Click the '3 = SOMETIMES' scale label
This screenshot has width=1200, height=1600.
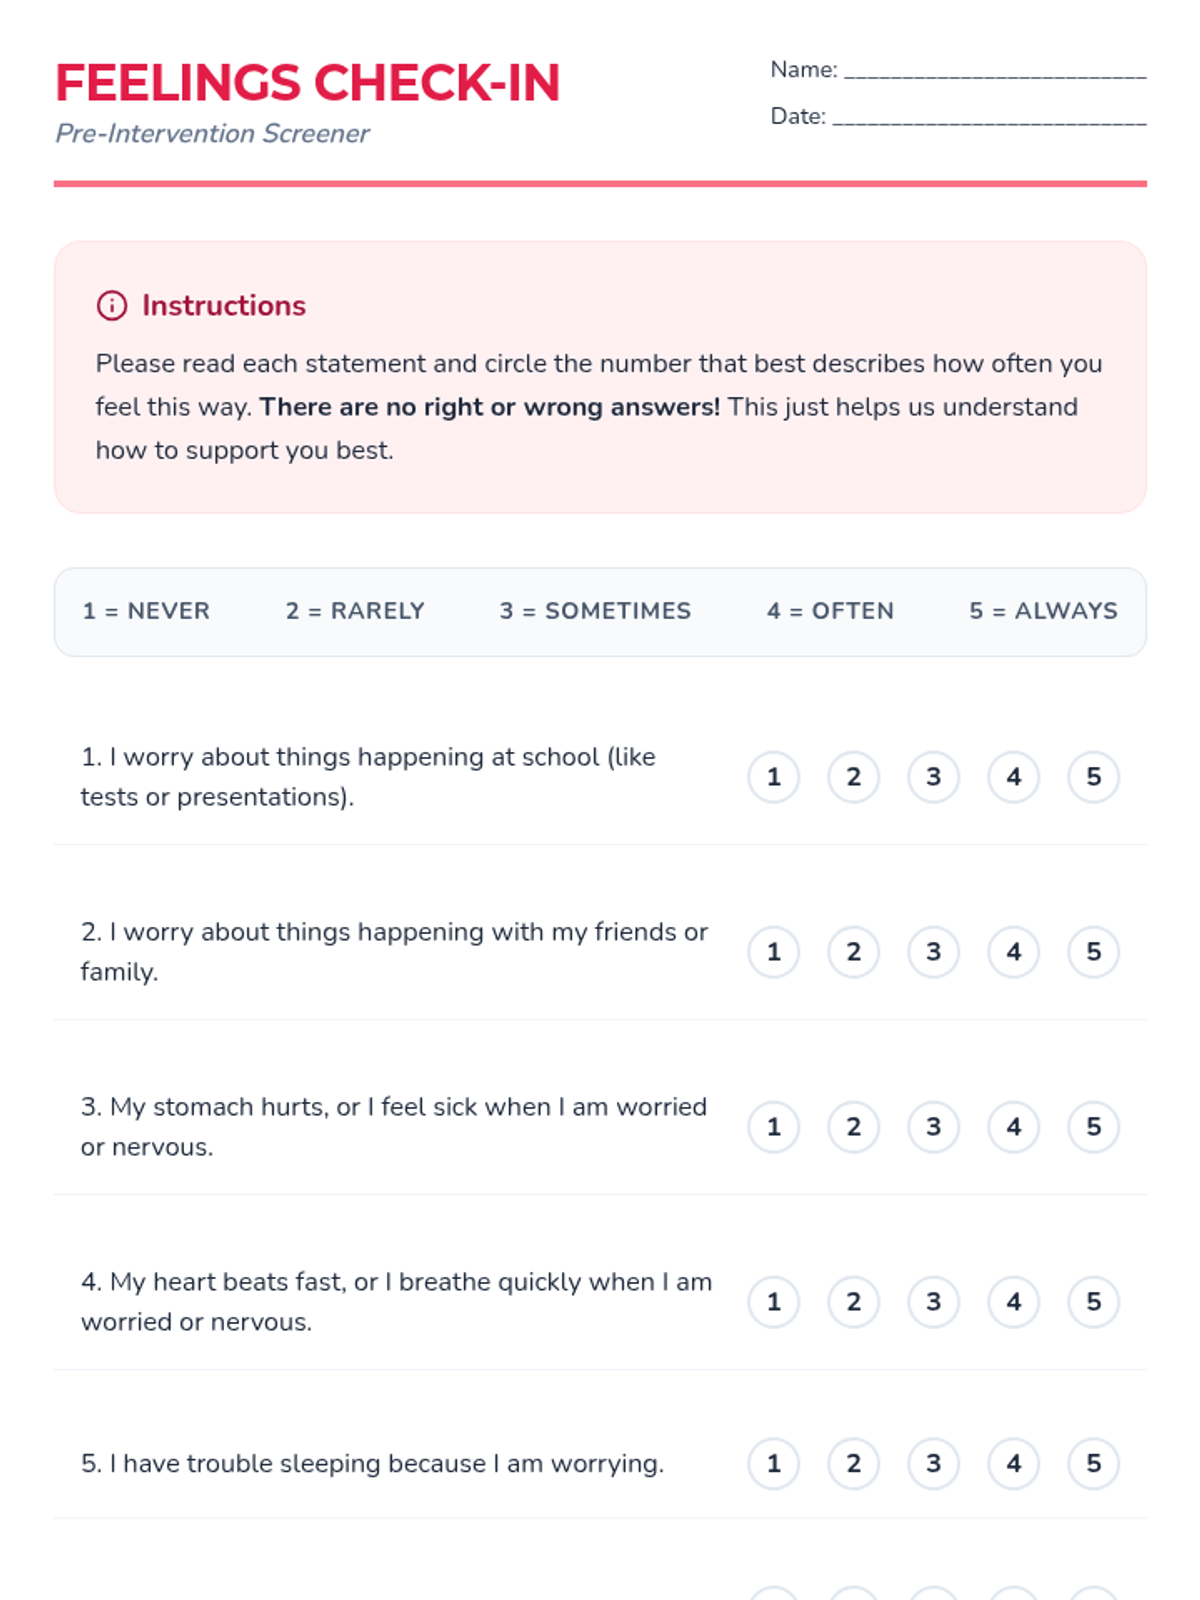pyautogui.click(x=595, y=611)
